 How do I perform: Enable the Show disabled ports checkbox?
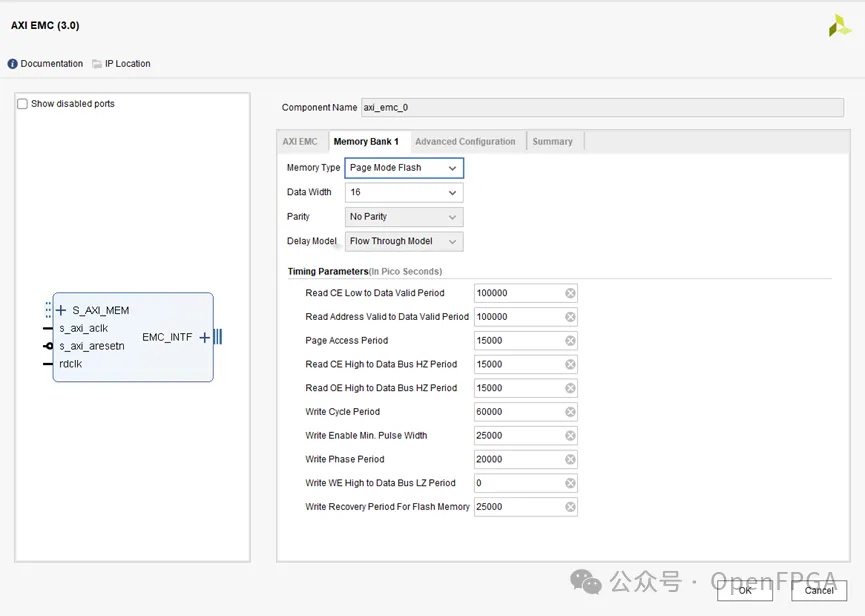23,104
